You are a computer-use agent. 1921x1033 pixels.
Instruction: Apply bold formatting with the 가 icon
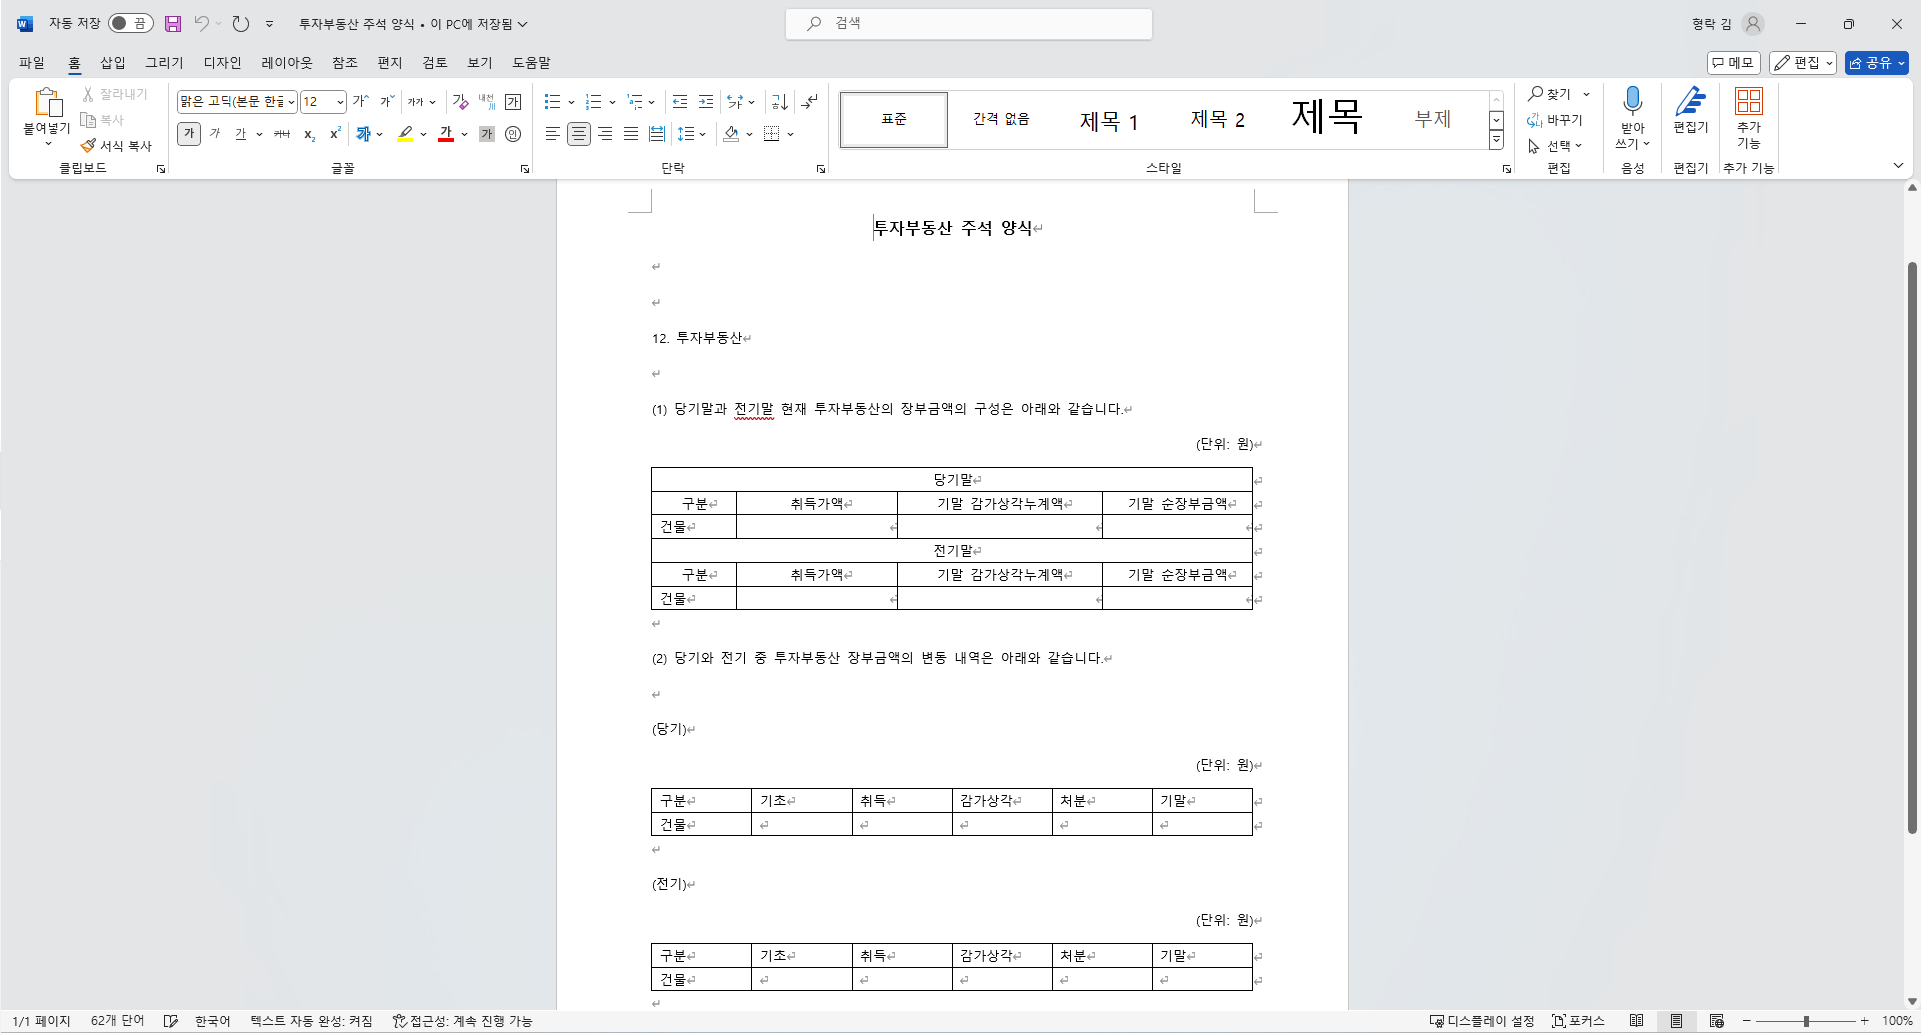188,133
